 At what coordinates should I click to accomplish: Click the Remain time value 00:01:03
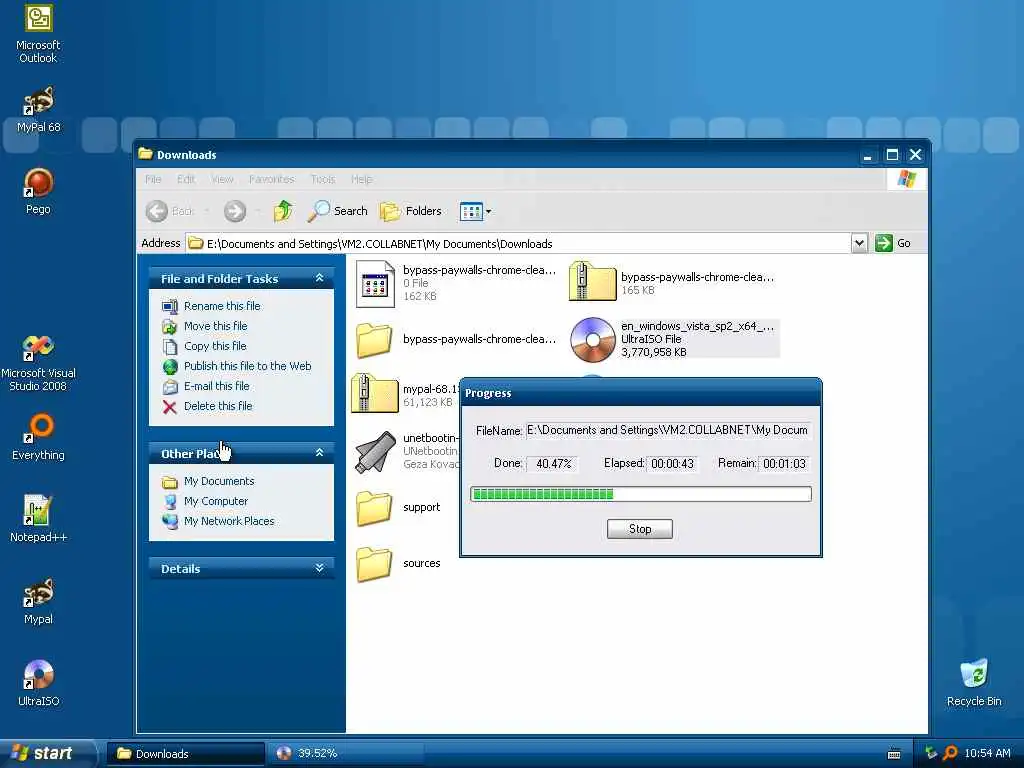[x=784, y=464]
